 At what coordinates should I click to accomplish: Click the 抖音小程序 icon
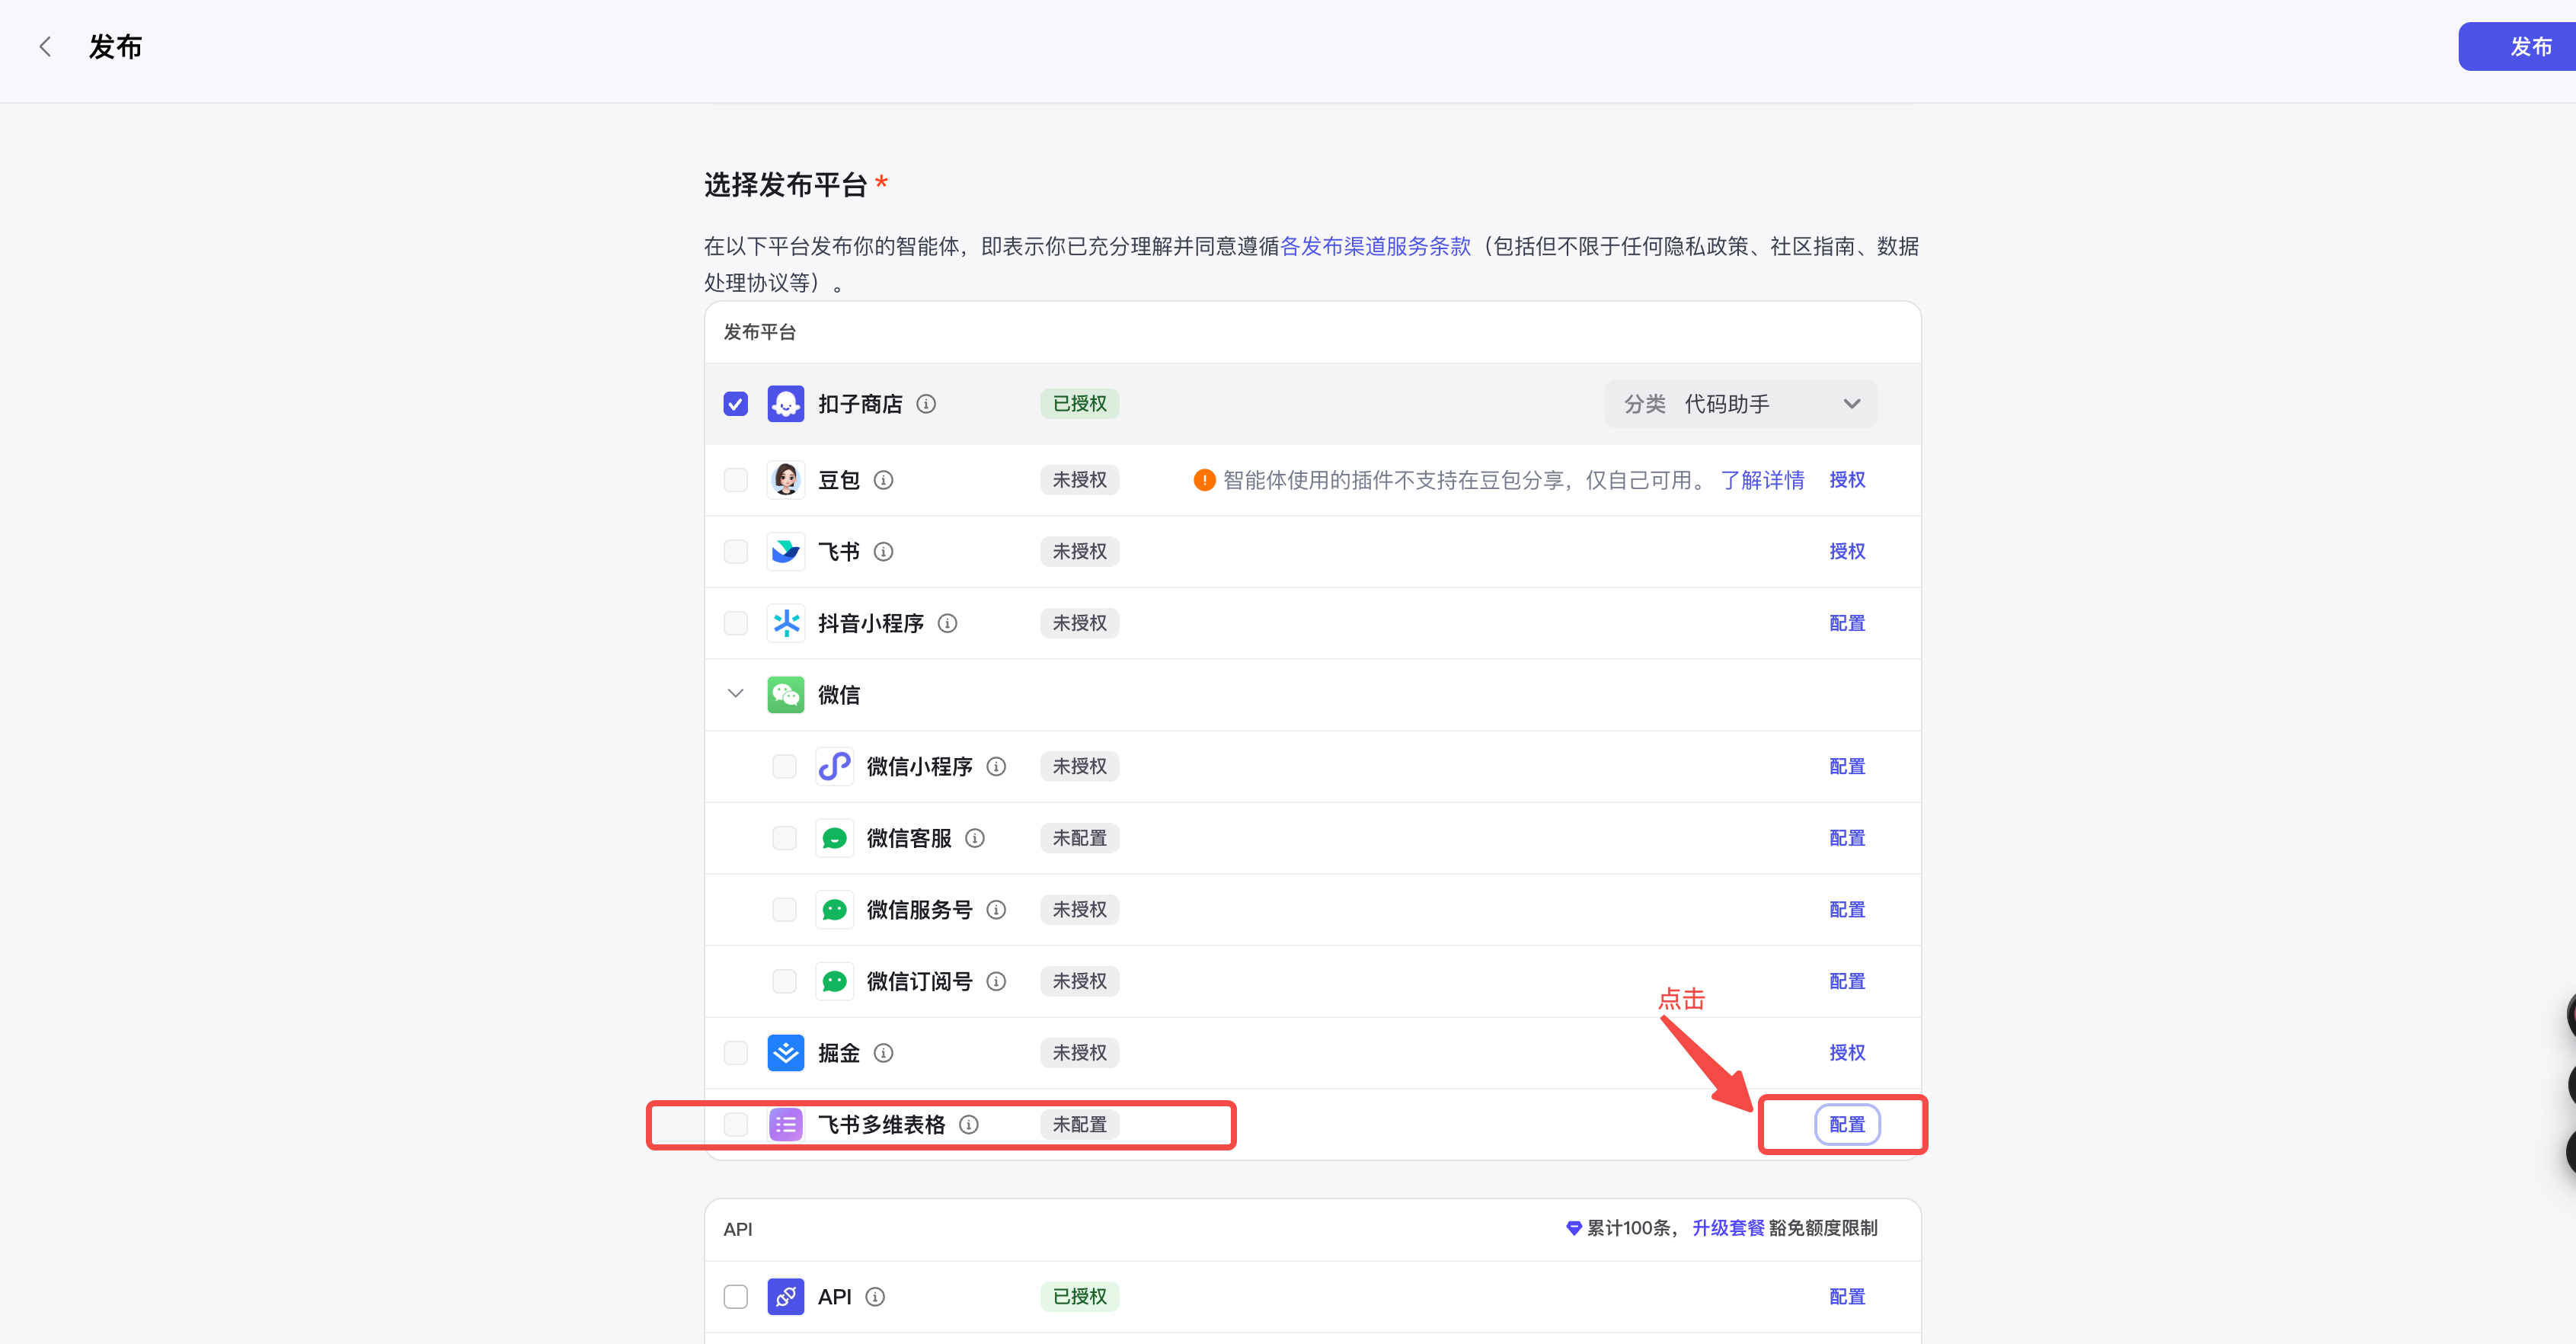tap(786, 623)
